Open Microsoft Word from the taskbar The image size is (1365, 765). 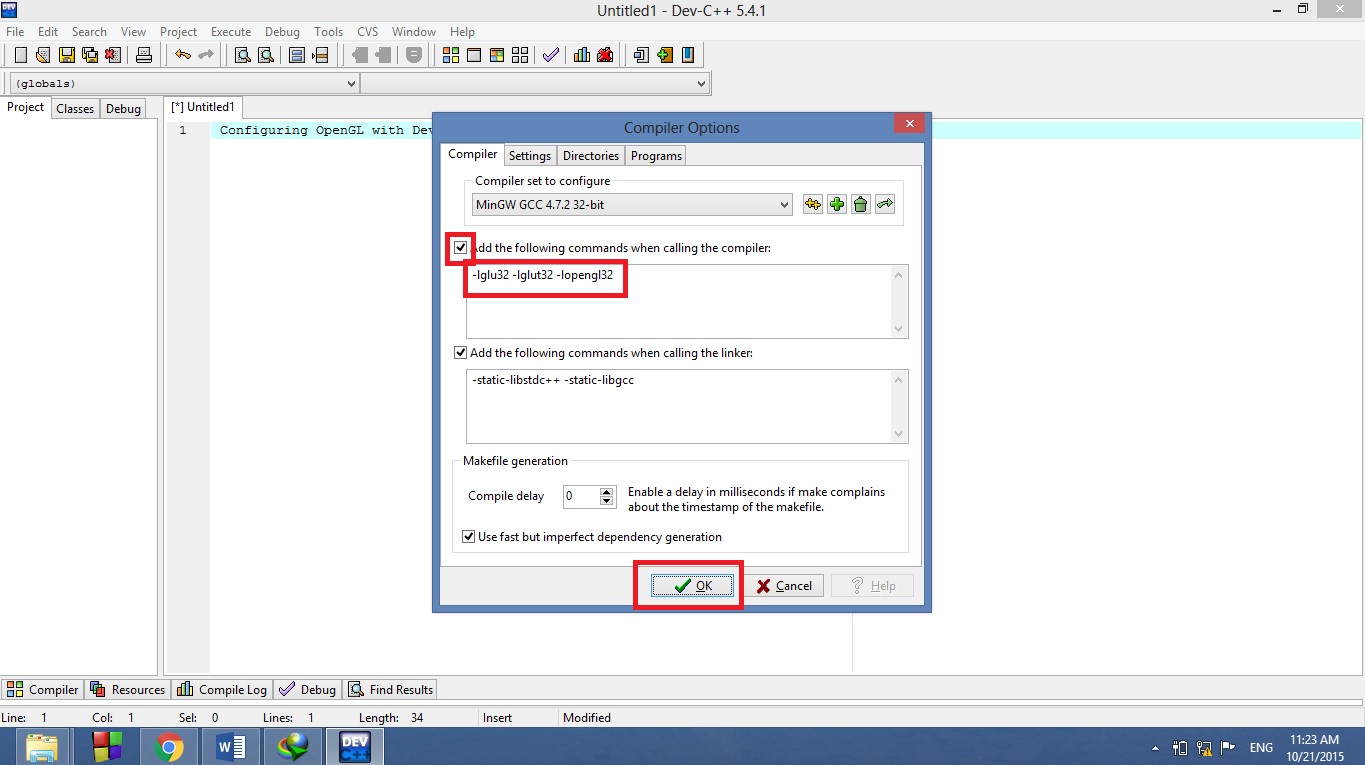click(231, 747)
